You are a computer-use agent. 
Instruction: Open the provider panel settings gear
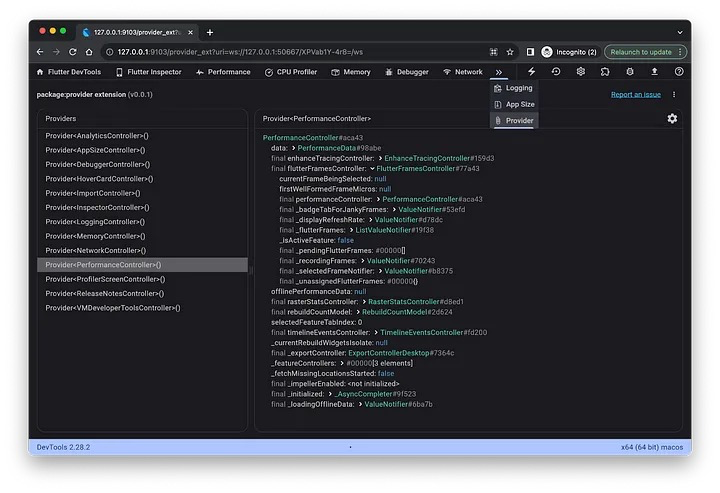pyautogui.click(x=672, y=118)
